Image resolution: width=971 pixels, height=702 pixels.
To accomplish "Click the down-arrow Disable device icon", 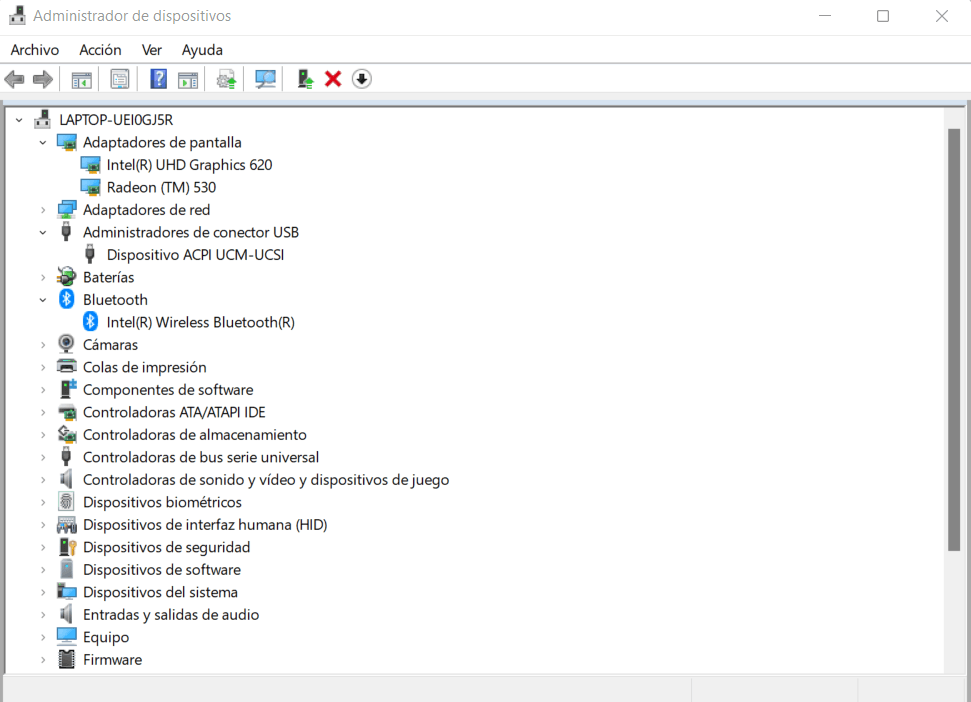I will click(362, 79).
